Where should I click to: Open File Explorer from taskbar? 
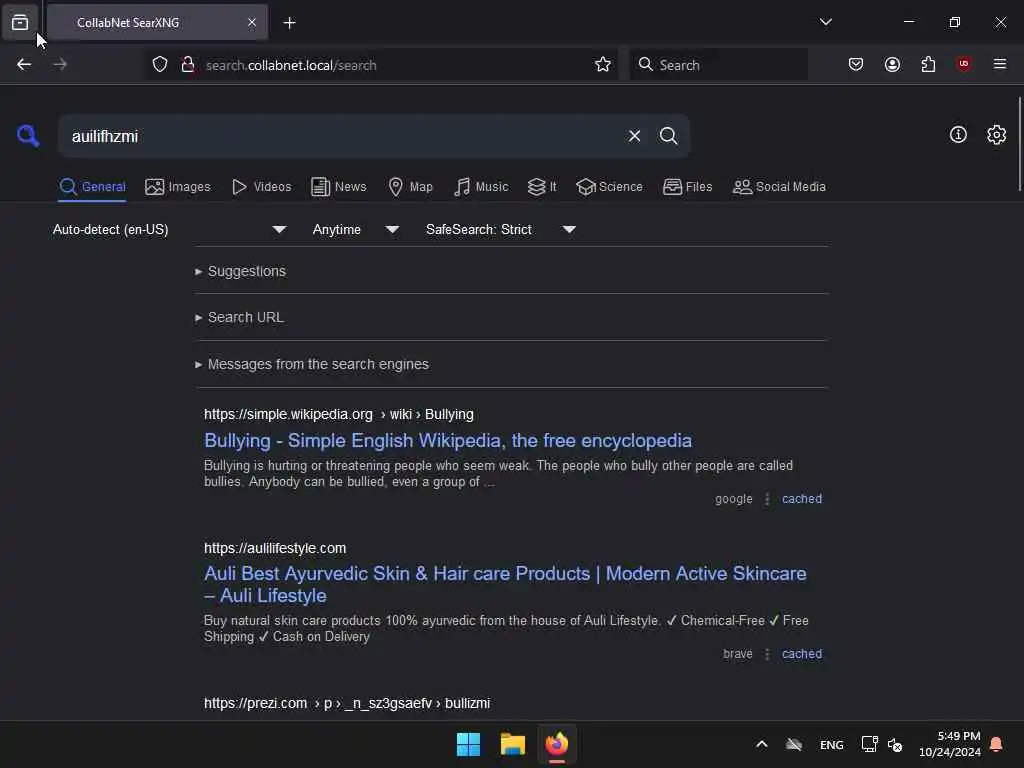(513, 744)
